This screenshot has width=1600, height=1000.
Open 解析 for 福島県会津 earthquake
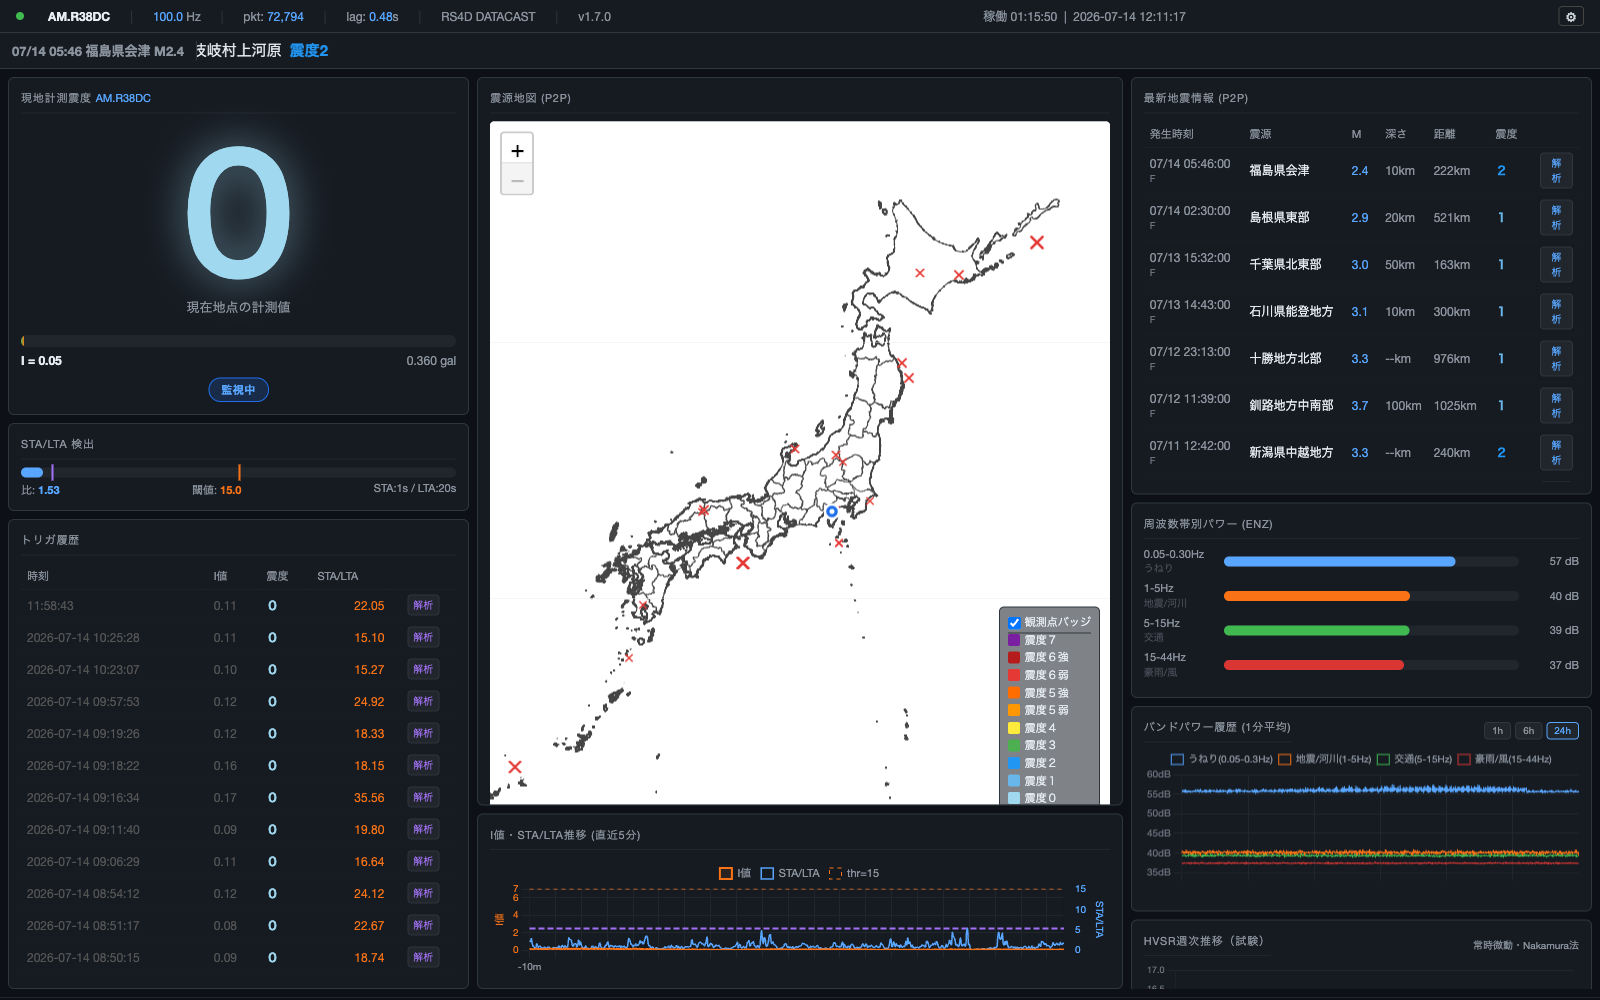coord(1556,171)
